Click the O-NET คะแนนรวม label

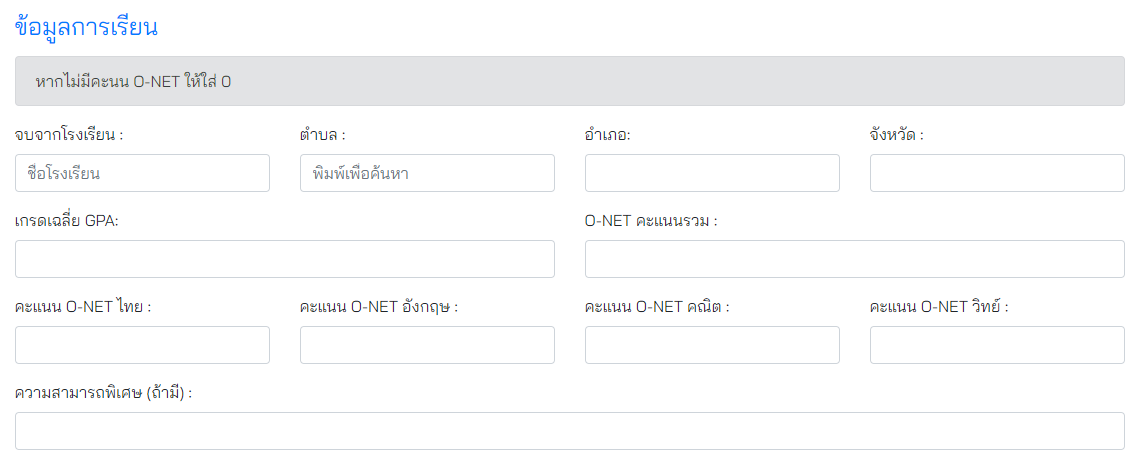(651, 221)
